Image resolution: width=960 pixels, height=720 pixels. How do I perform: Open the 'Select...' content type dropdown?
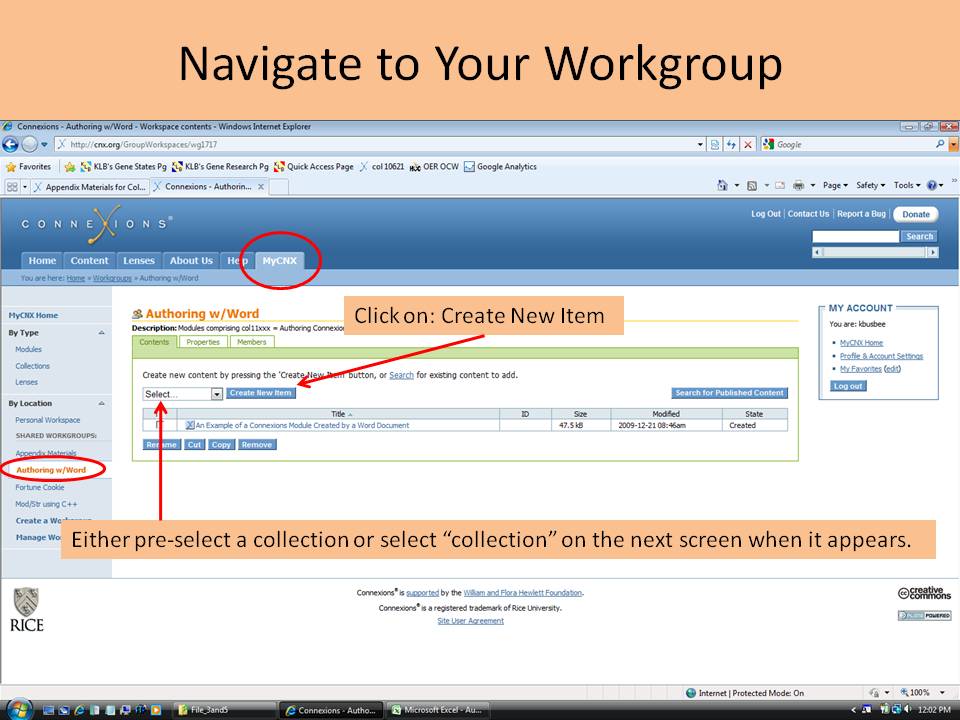tap(183, 394)
